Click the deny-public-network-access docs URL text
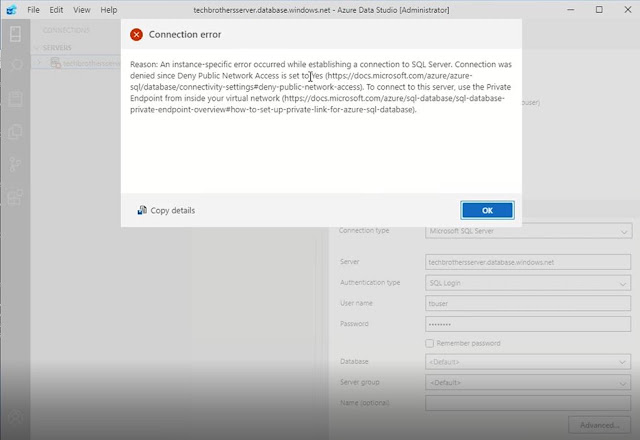 (301, 81)
